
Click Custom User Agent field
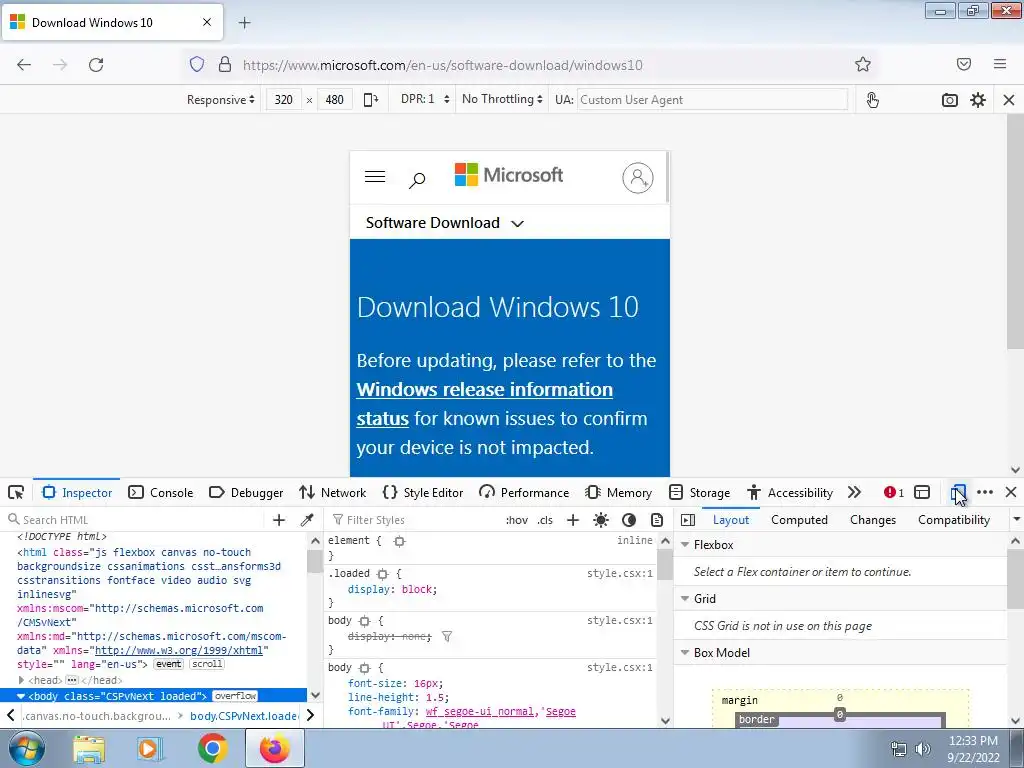[x=712, y=100]
